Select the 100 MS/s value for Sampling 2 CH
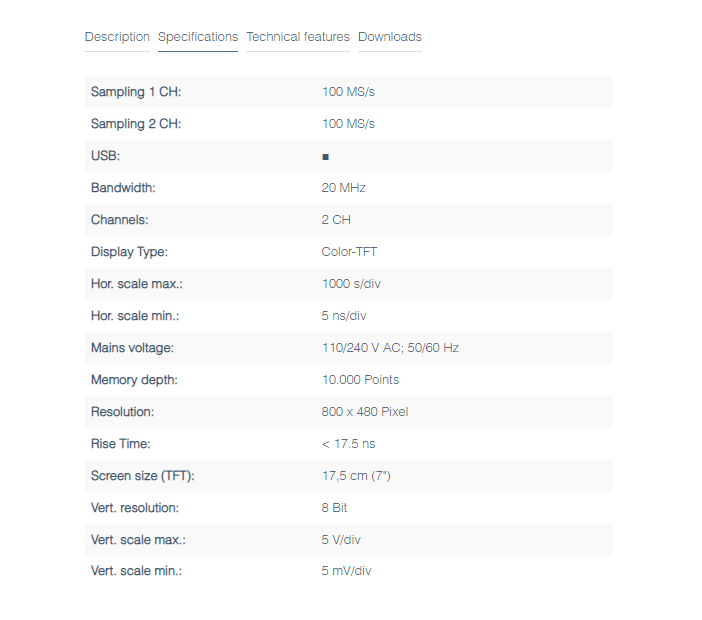 [348, 124]
